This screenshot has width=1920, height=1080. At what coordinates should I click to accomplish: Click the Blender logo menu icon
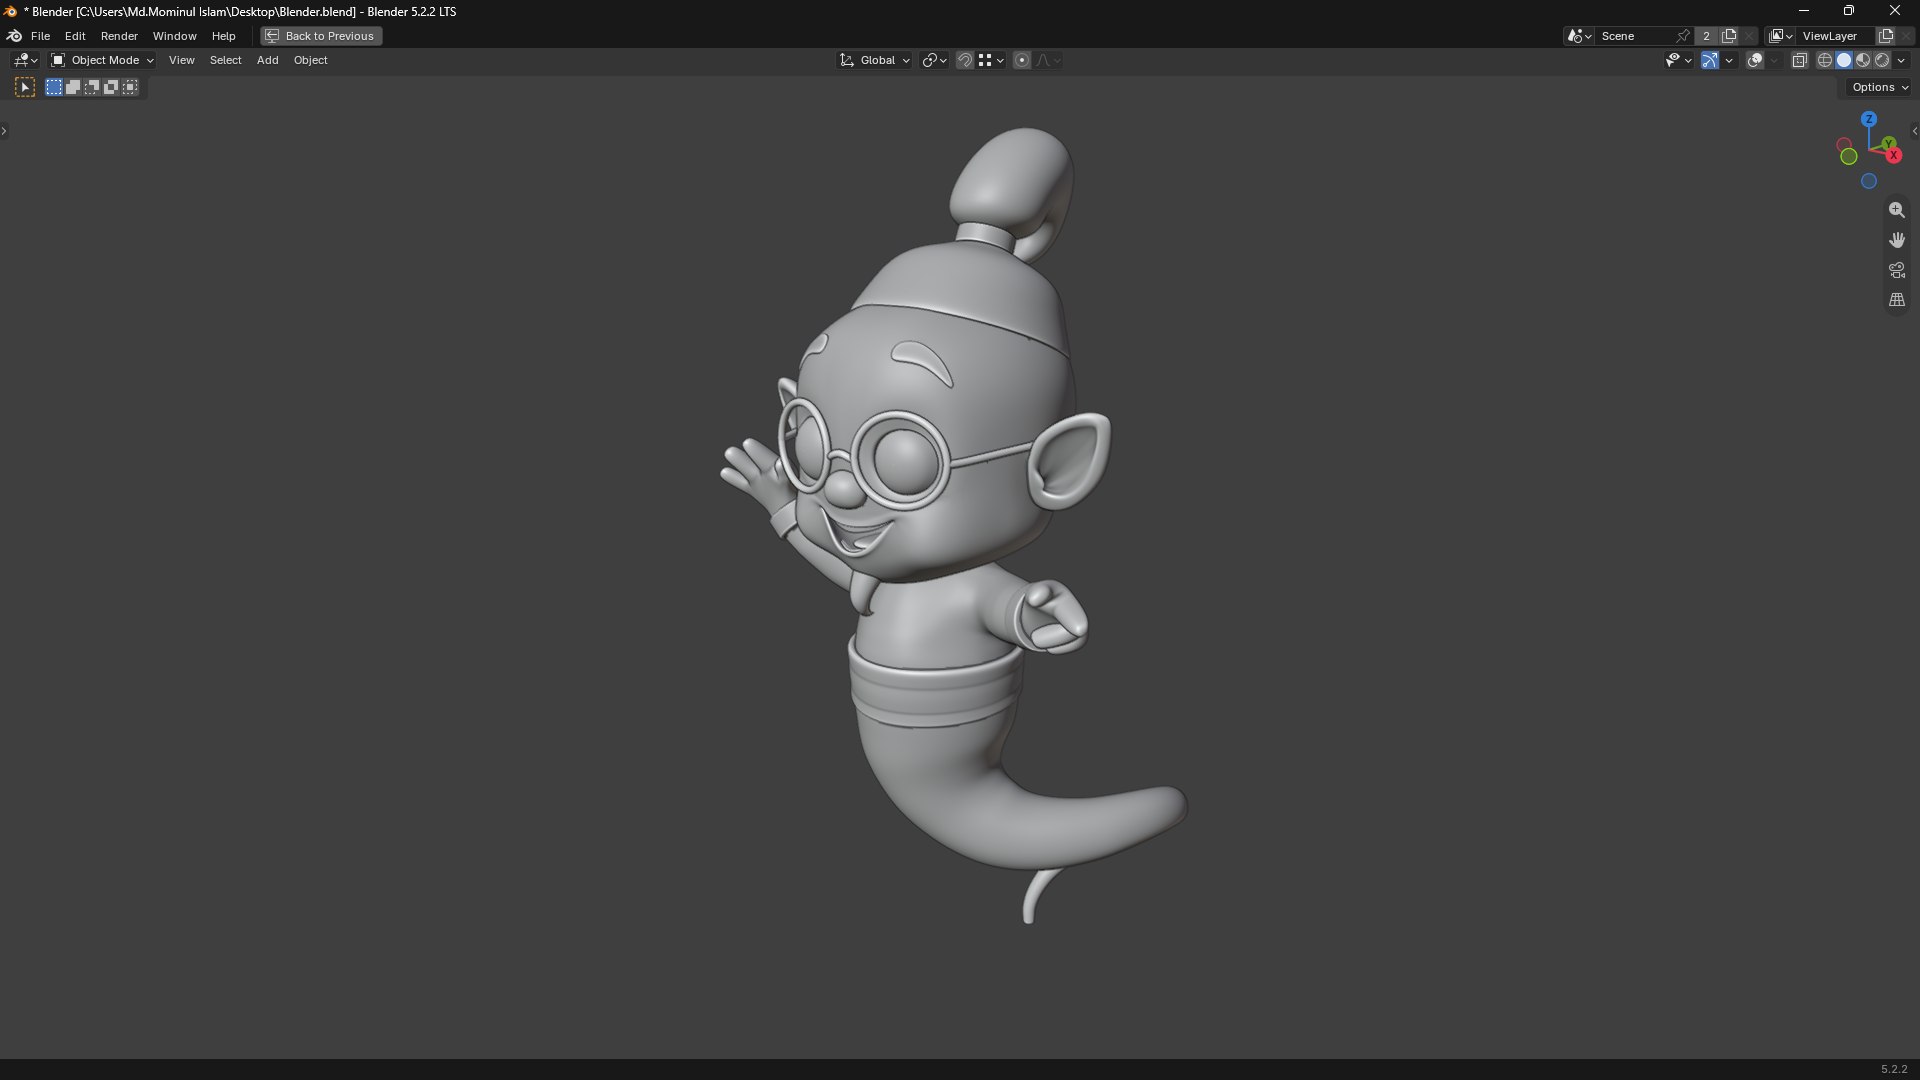pos(14,36)
